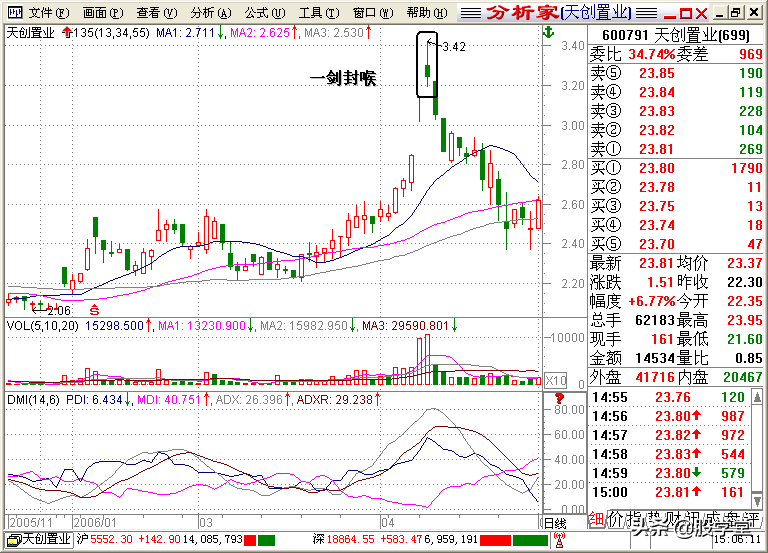Open the 分析 menu
The width and height of the screenshot is (768, 553).
click(208, 13)
